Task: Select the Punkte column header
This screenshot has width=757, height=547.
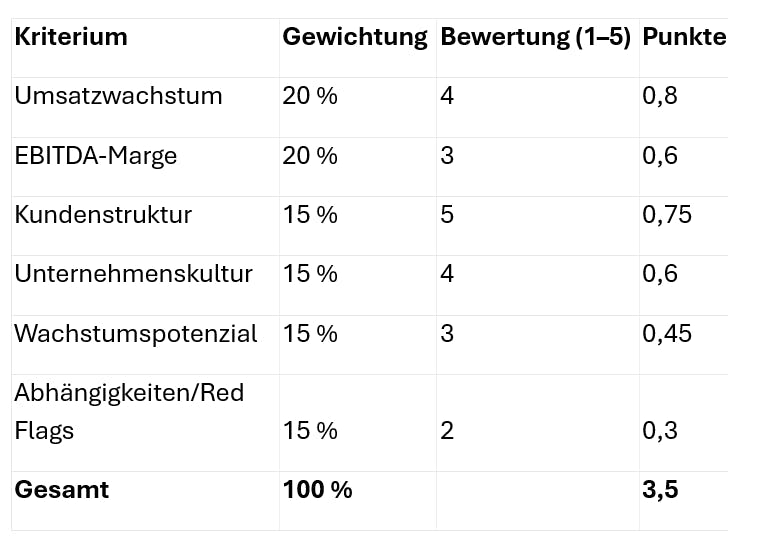Action: point(684,37)
